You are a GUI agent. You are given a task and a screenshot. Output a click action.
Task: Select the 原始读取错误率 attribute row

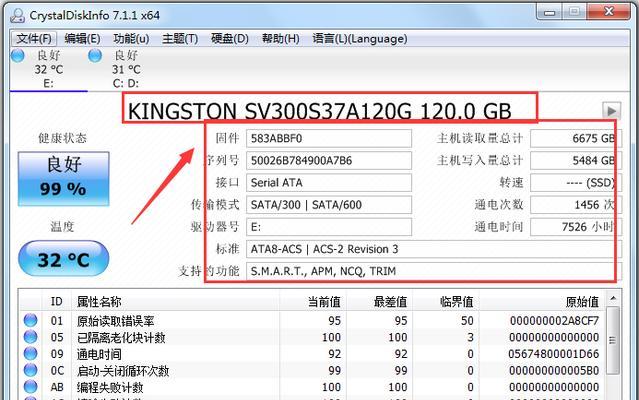(312, 321)
